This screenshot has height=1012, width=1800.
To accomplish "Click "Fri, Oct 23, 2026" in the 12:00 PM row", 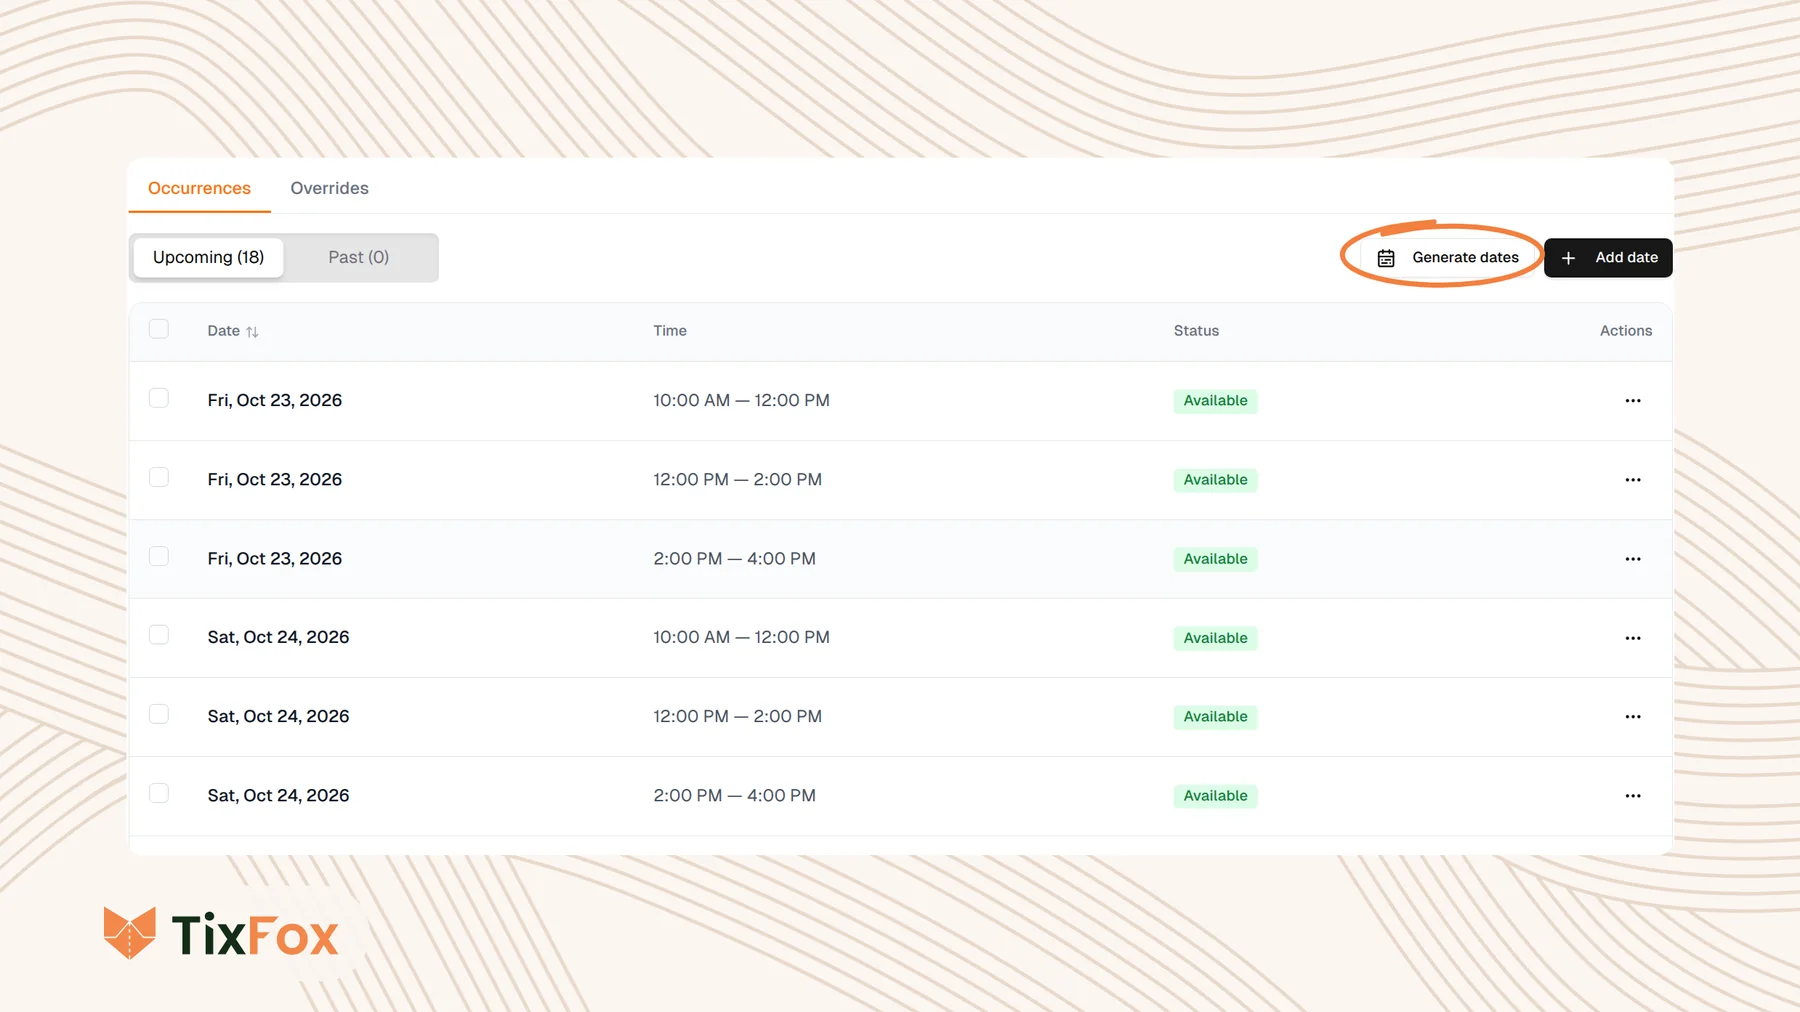I will pos(275,479).
